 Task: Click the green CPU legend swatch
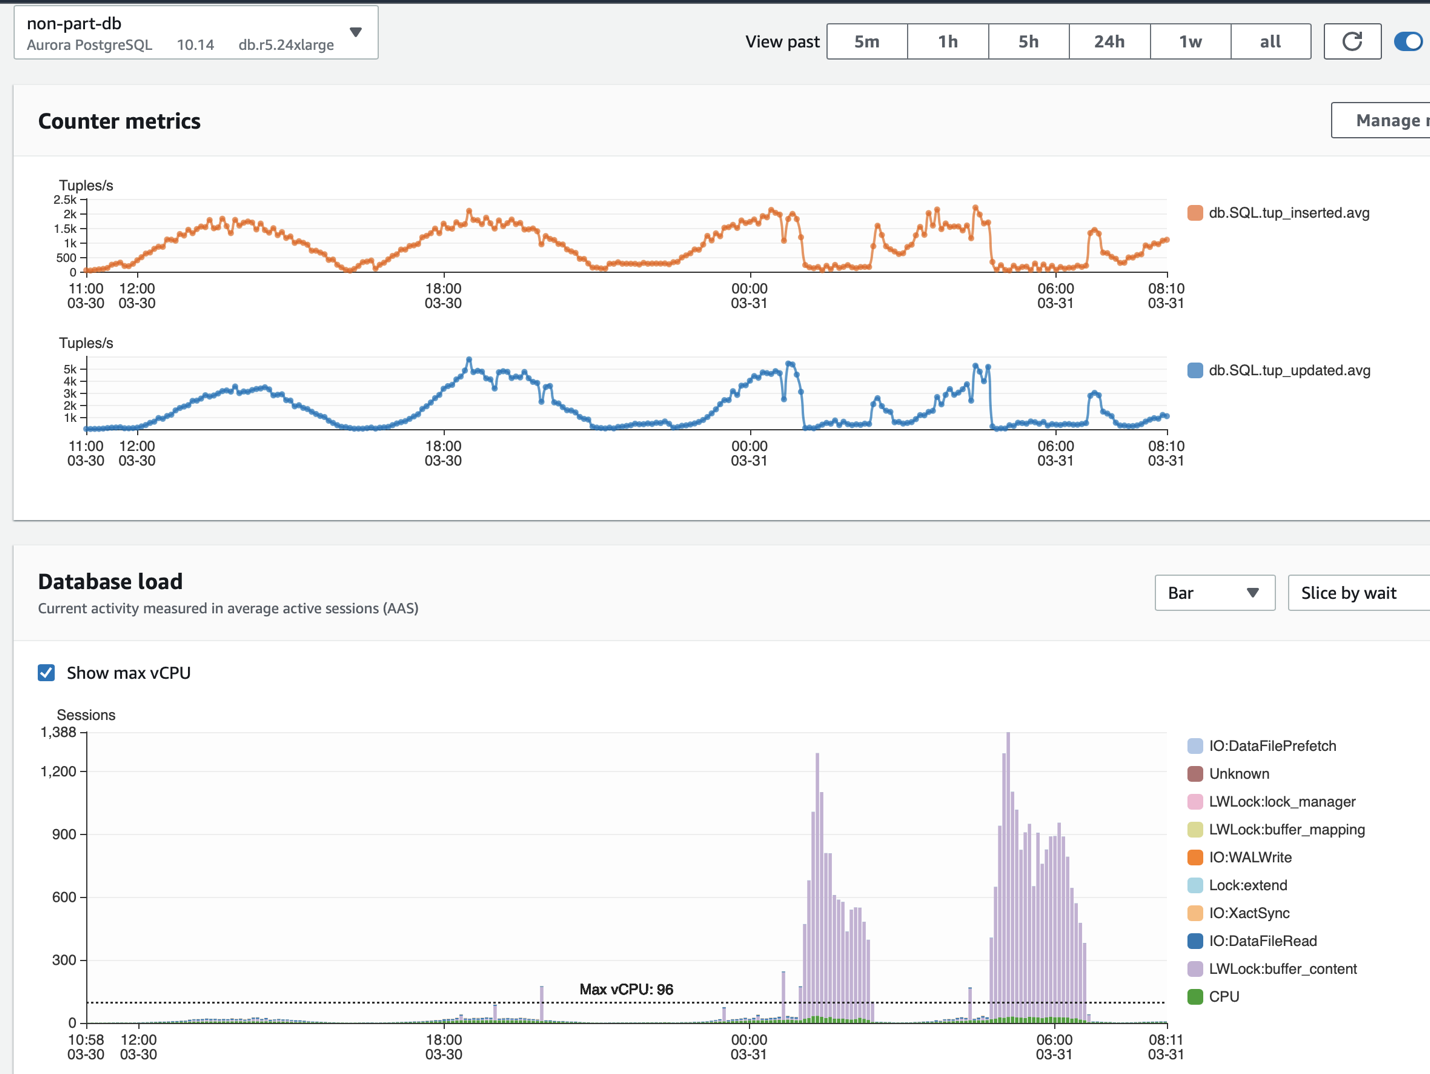tap(1195, 997)
